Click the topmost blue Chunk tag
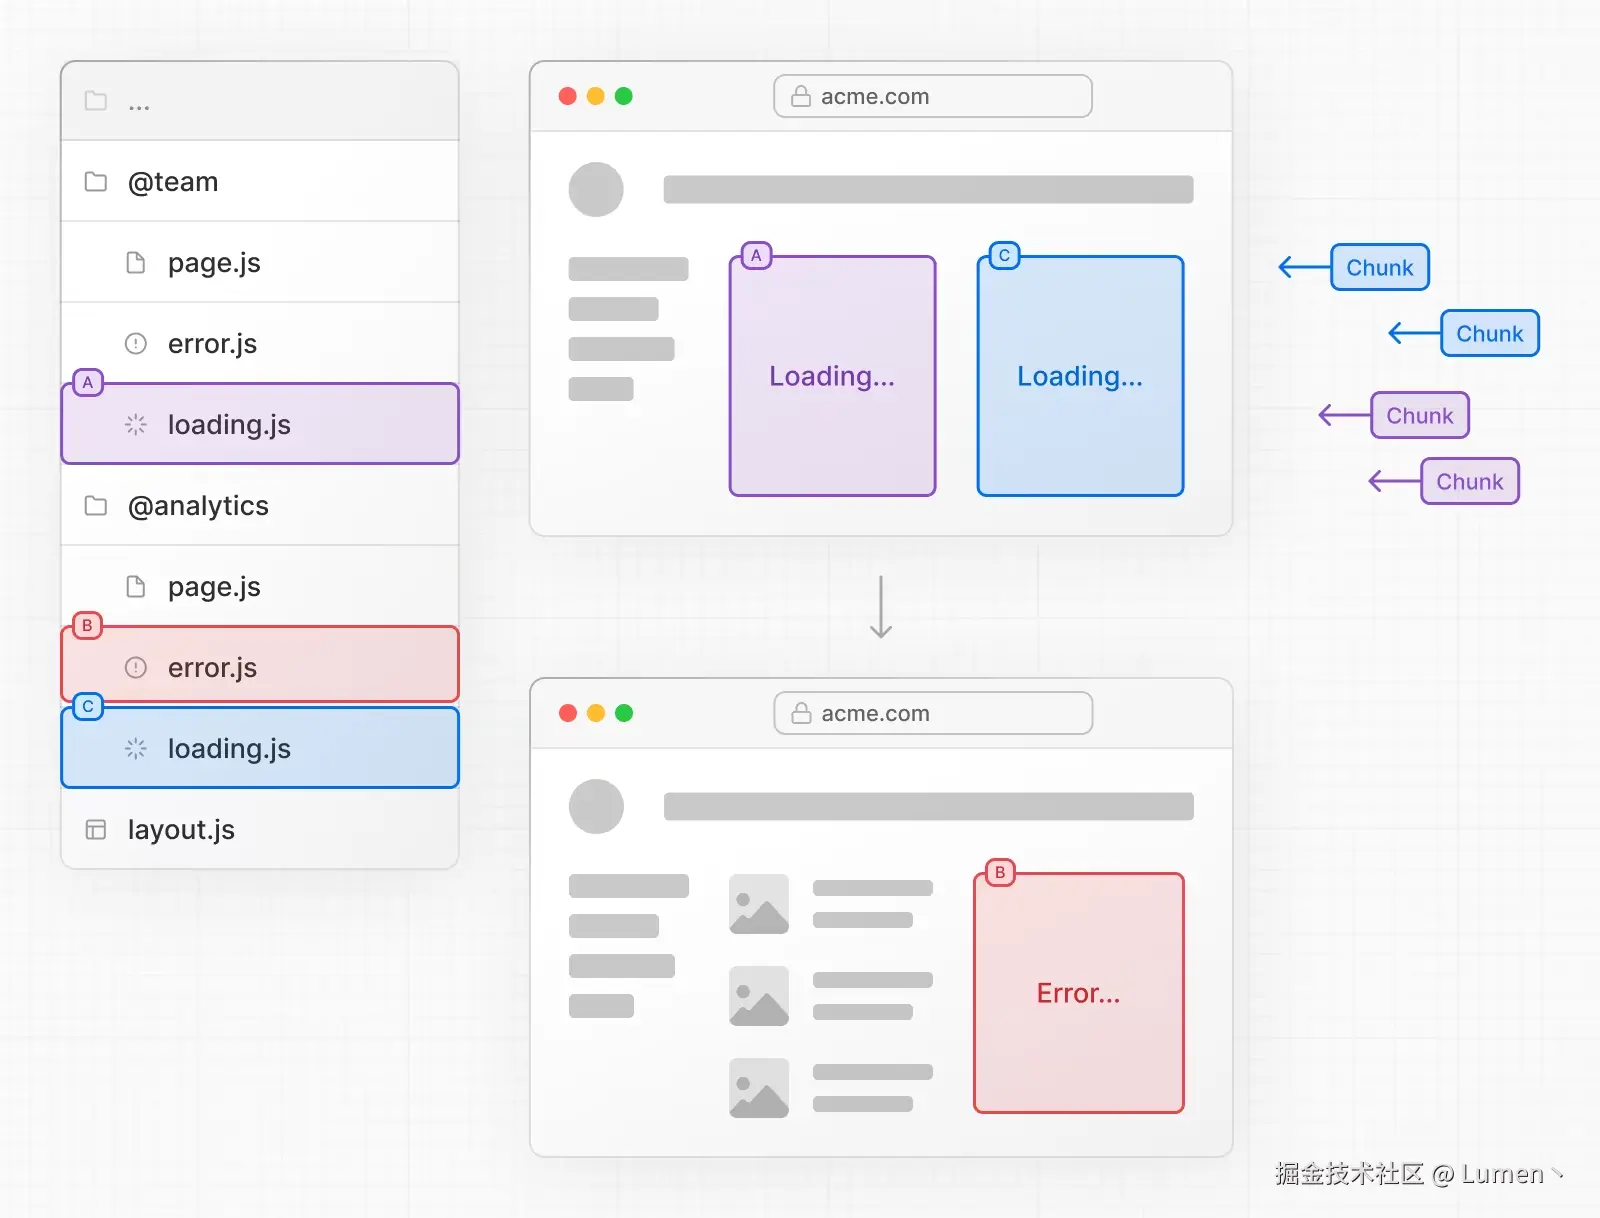The width and height of the screenshot is (1600, 1218). 1380,267
